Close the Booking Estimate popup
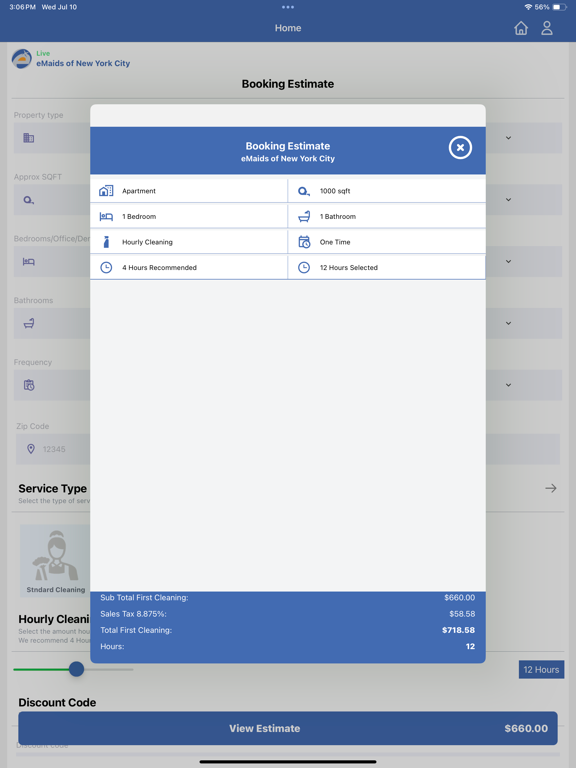 pyautogui.click(x=460, y=147)
